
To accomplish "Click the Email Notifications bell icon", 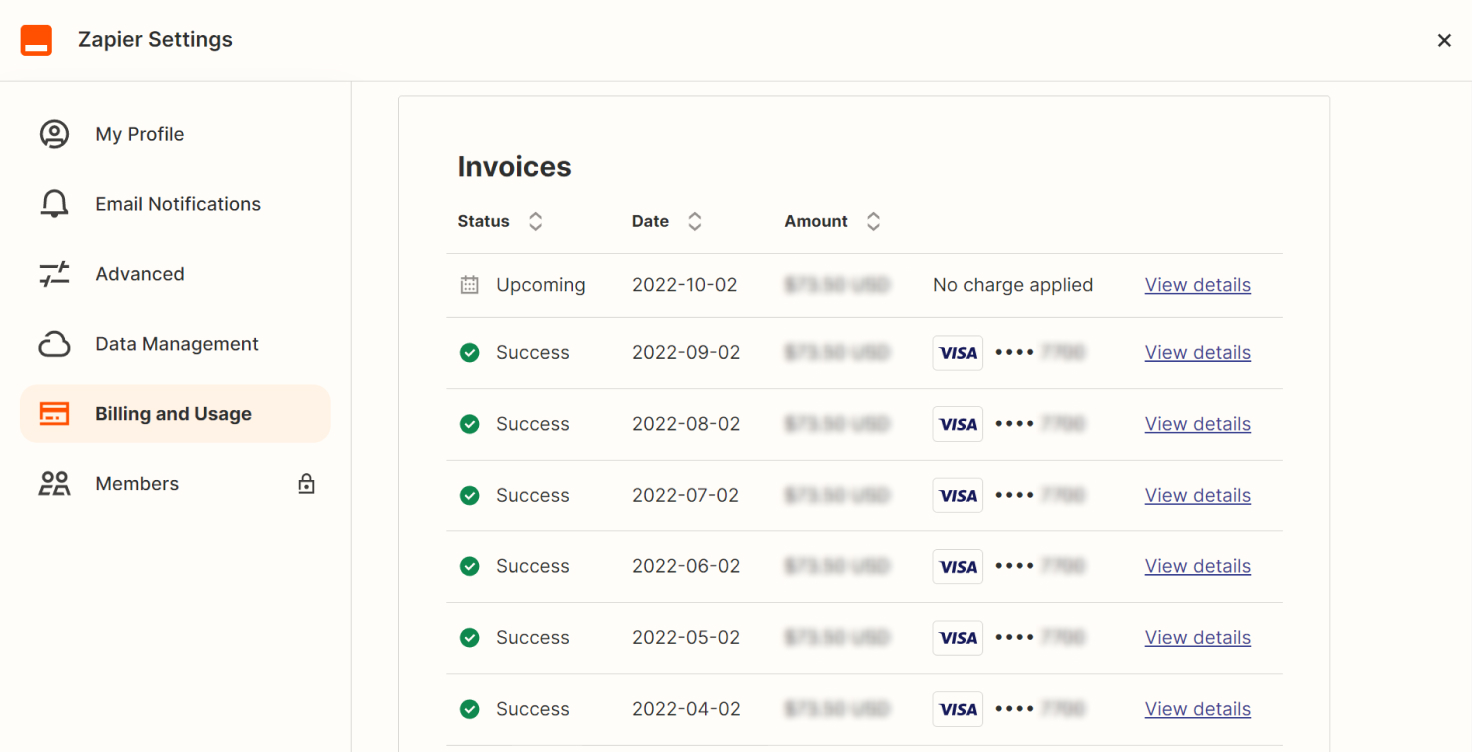I will [x=54, y=204].
